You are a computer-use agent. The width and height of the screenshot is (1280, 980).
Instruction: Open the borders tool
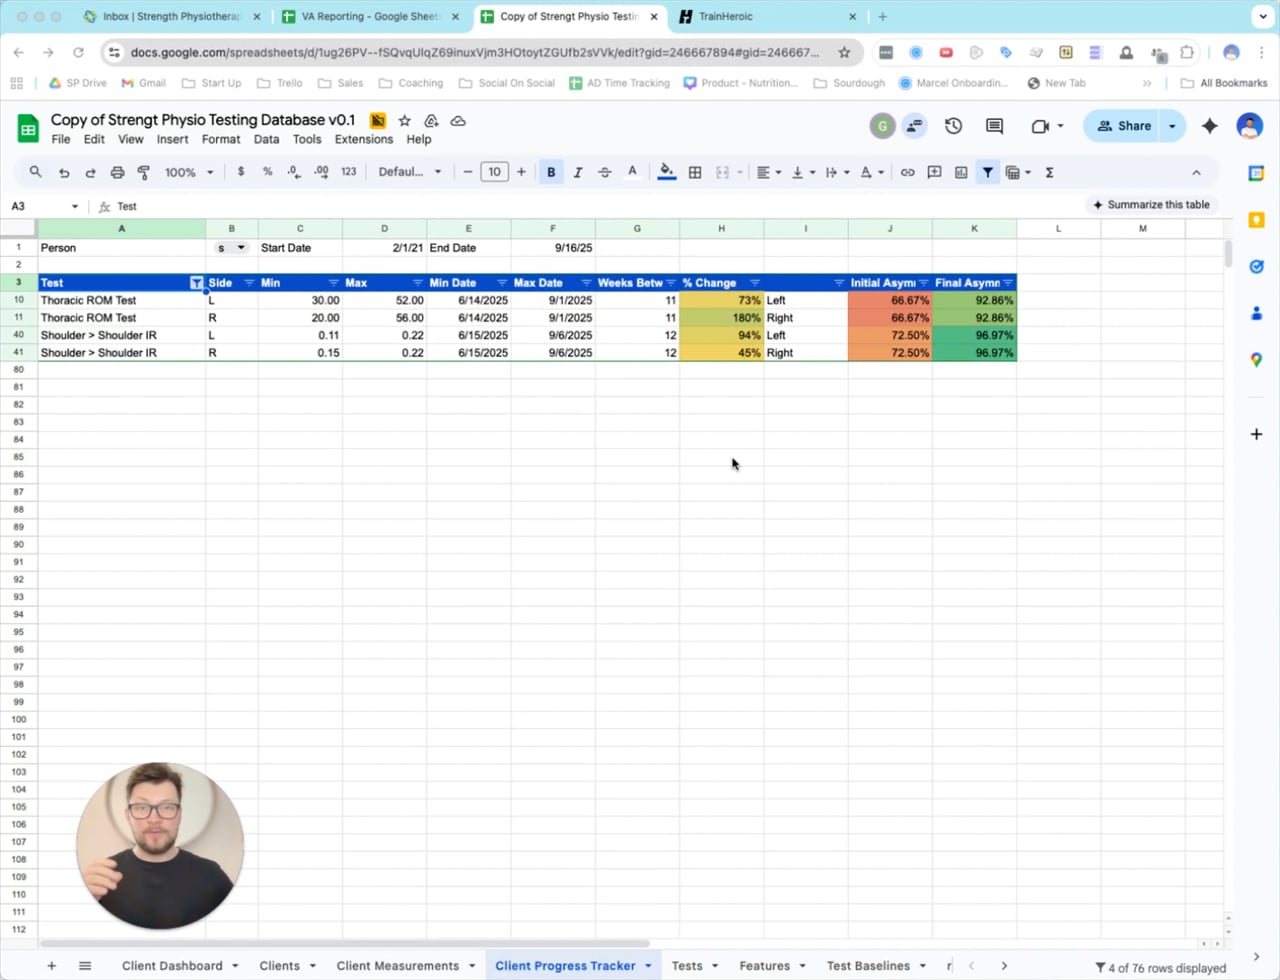(695, 172)
